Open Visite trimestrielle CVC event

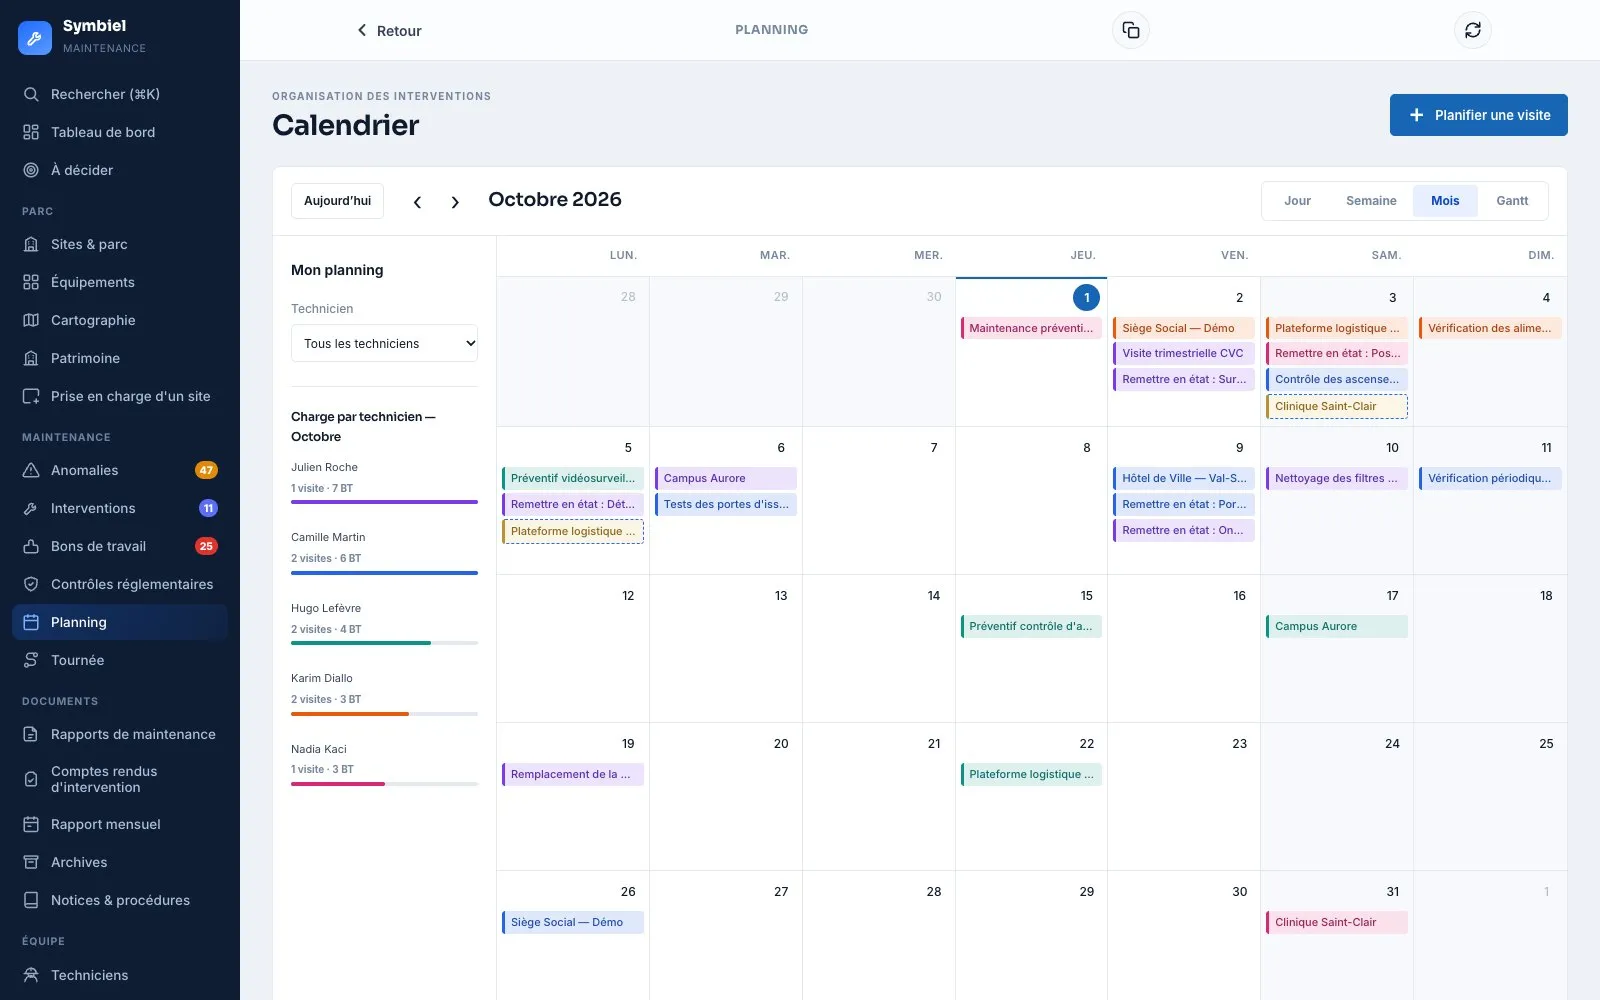coord(1184,353)
